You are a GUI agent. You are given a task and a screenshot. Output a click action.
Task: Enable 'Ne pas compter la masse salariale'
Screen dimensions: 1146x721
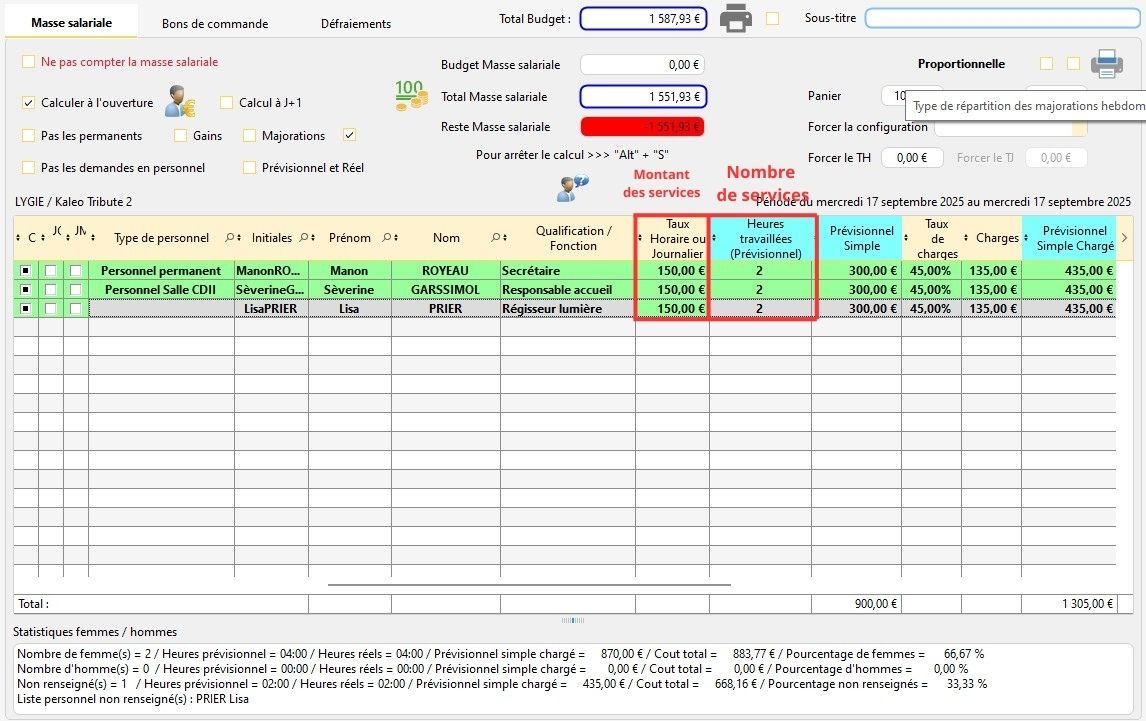[28, 61]
